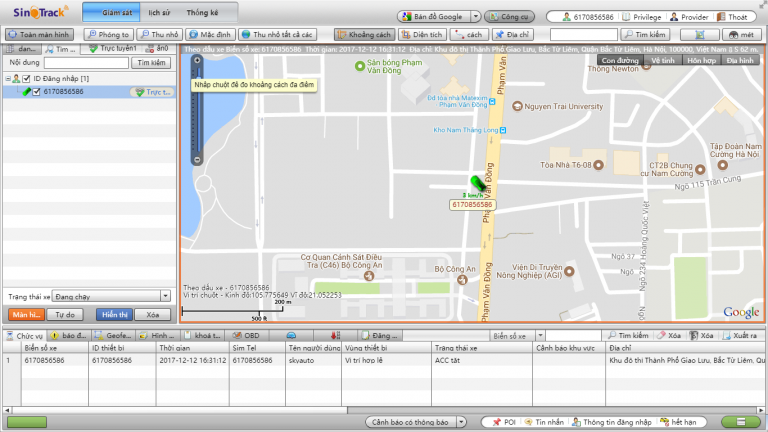Select the Khoảng cách distance measuring tool
The image size is (768, 432).
[363, 34]
